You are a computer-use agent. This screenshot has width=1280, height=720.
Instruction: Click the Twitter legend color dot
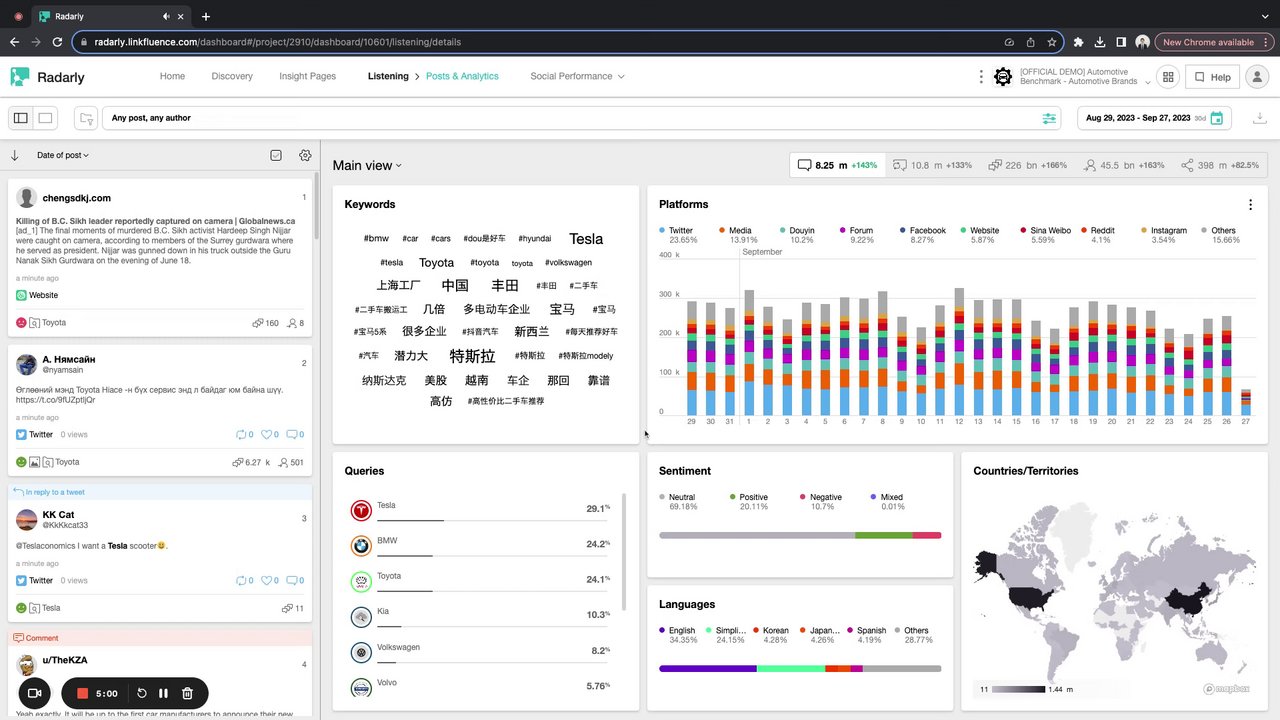point(663,231)
